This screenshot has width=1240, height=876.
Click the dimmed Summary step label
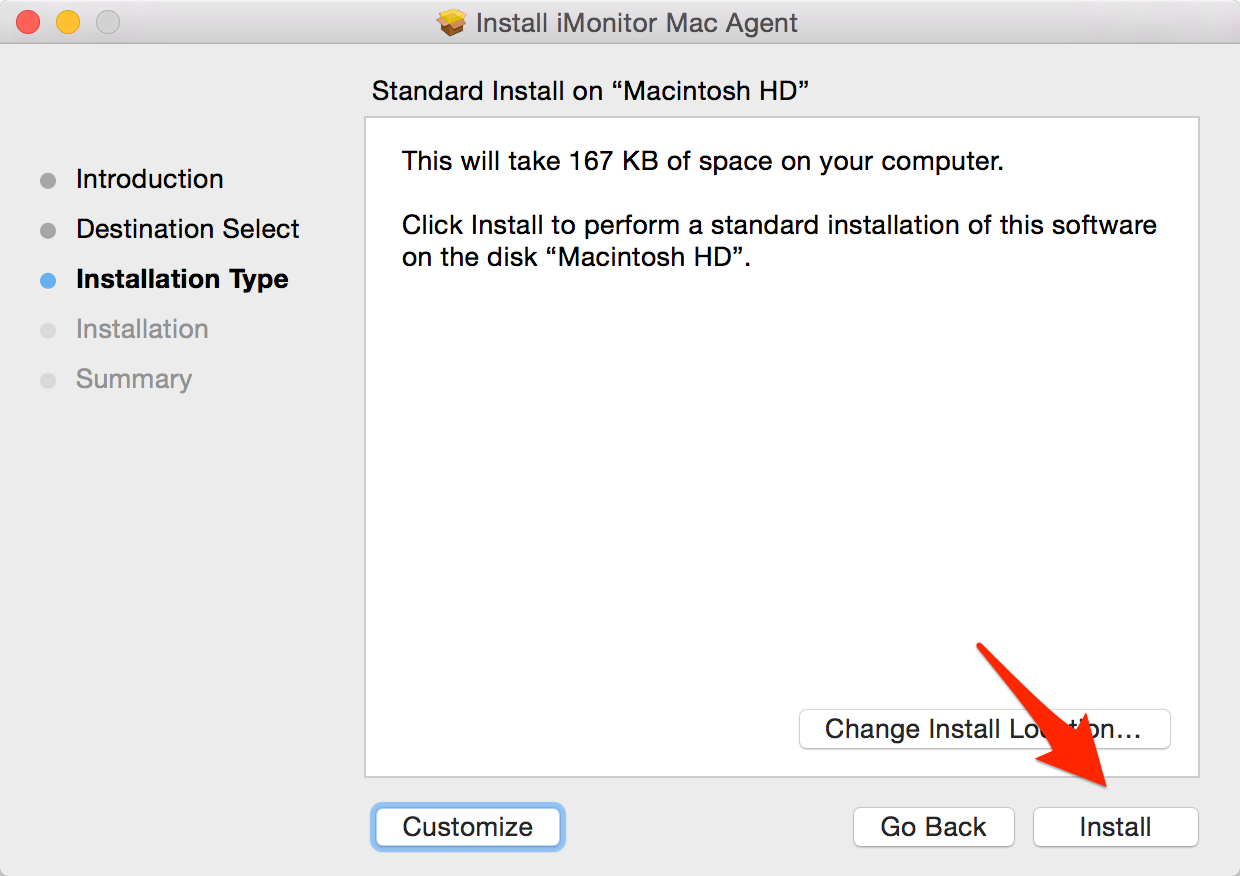tap(133, 380)
